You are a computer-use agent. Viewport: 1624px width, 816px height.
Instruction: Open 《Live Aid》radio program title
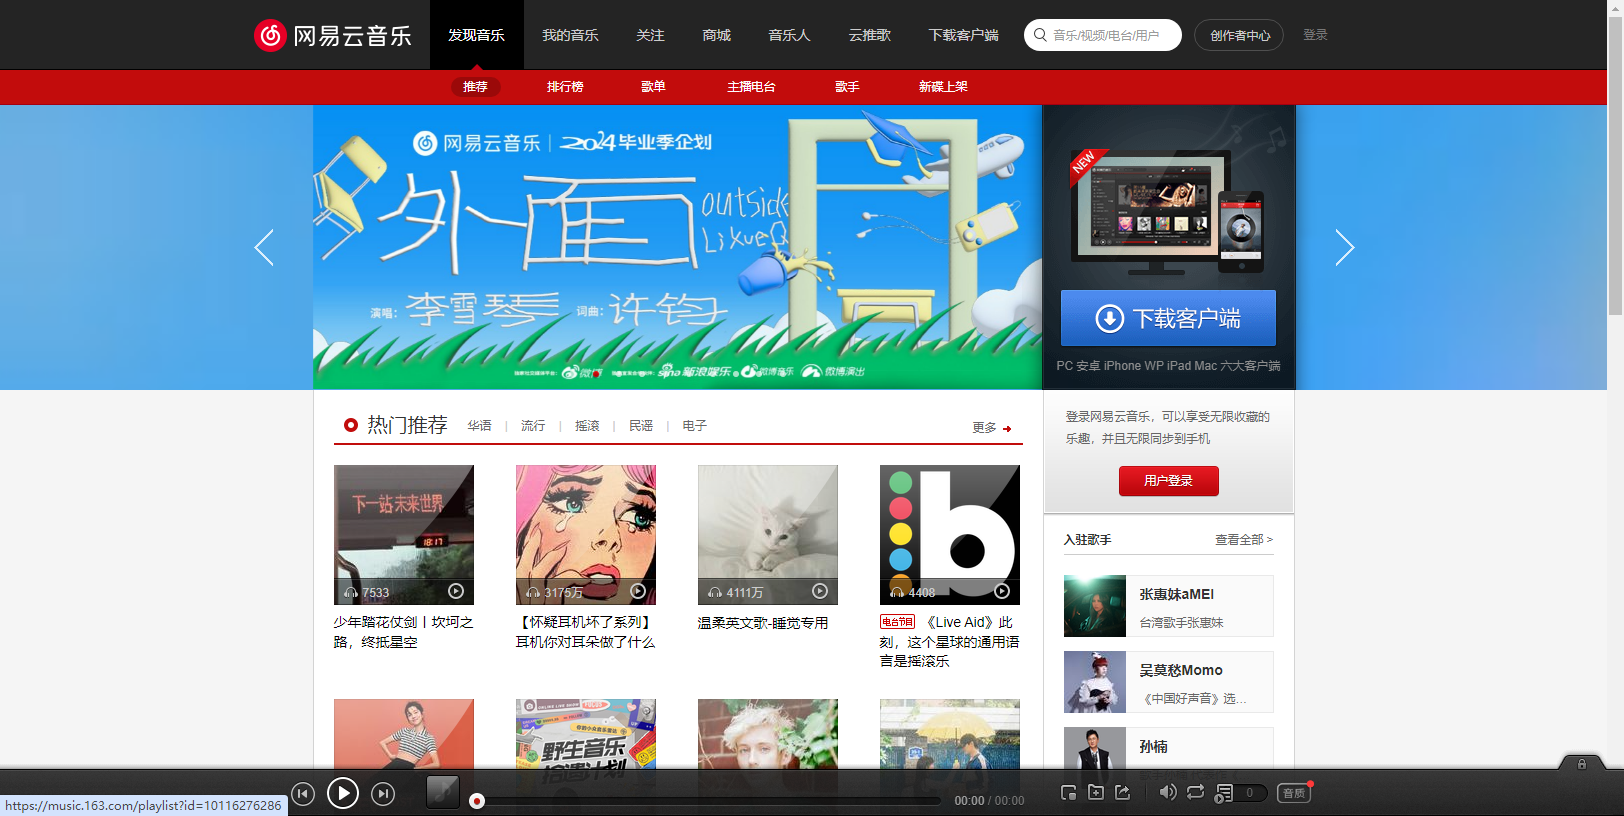click(x=950, y=641)
